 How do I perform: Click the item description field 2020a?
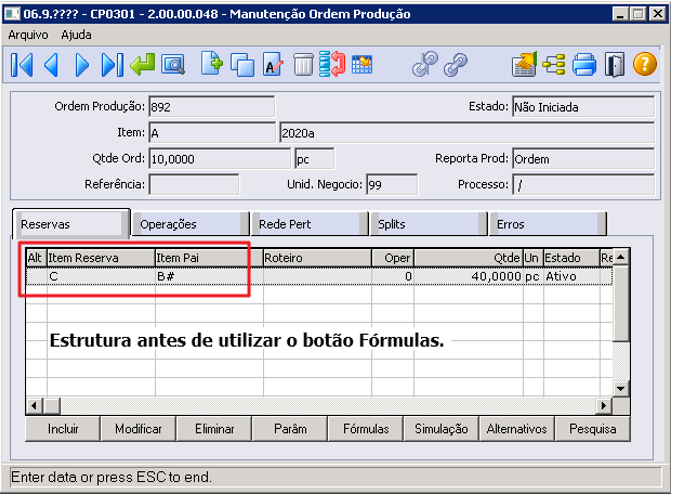467,133
